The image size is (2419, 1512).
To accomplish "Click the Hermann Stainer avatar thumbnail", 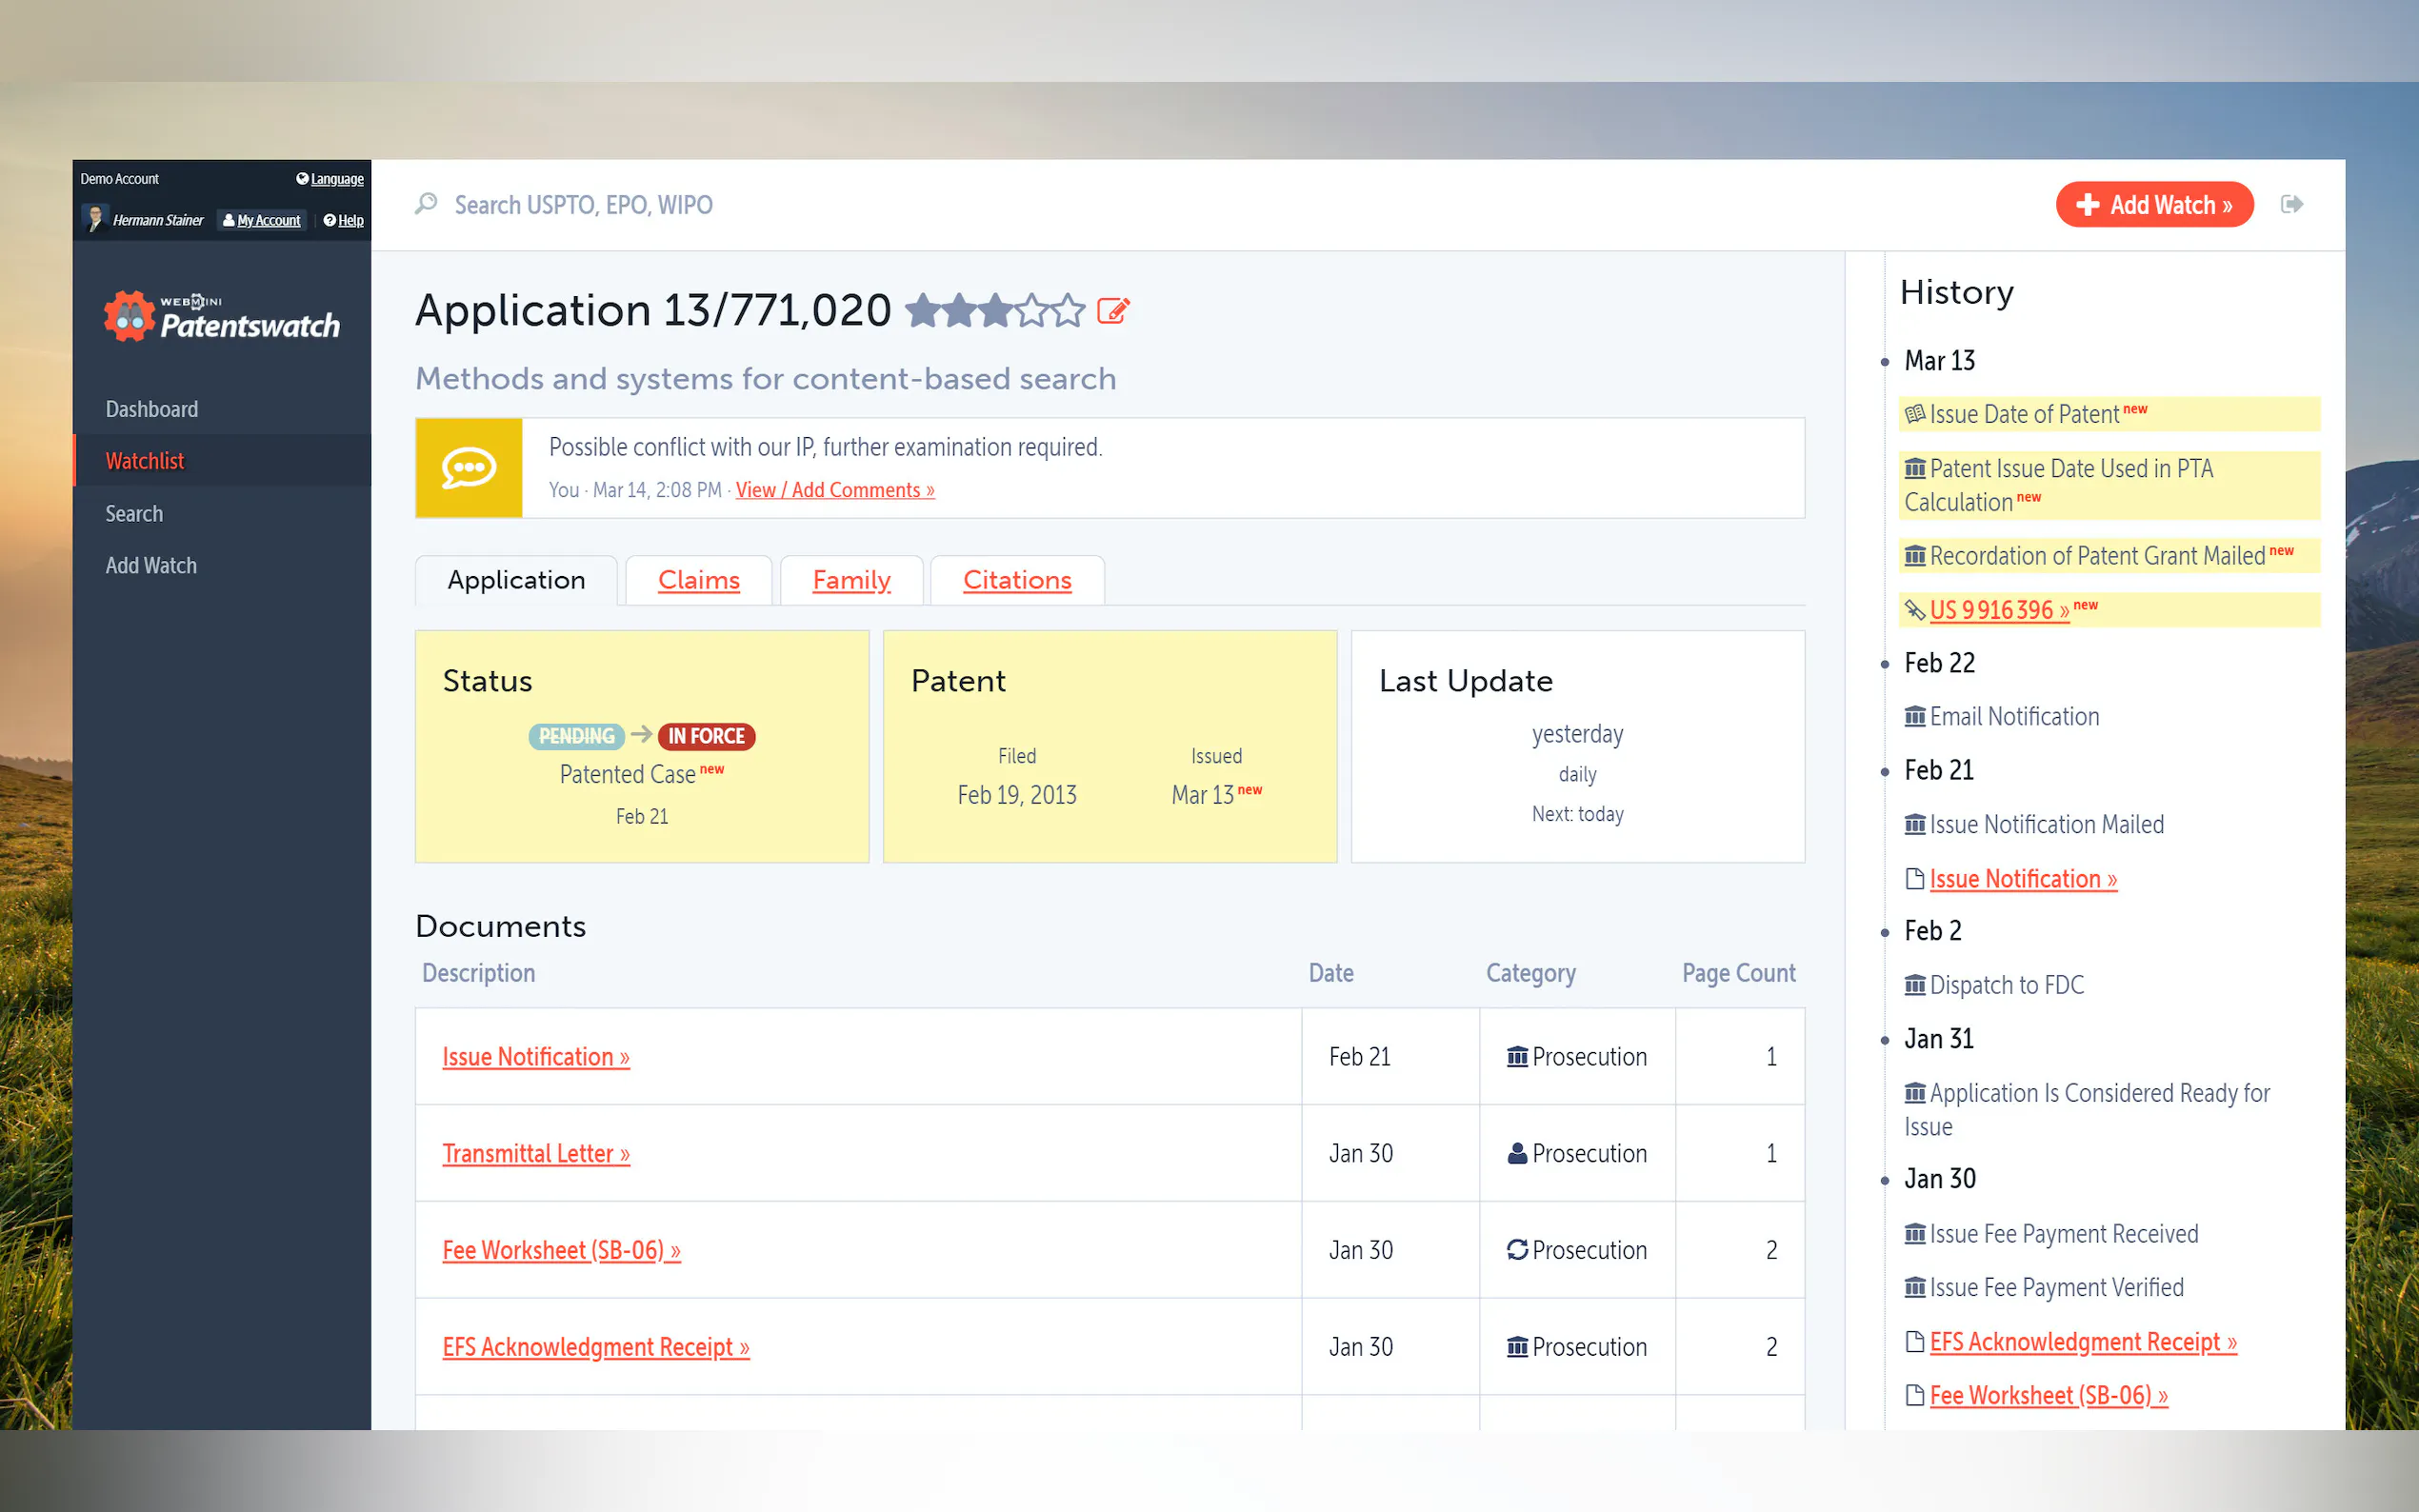I will click(x=95, y=219).
